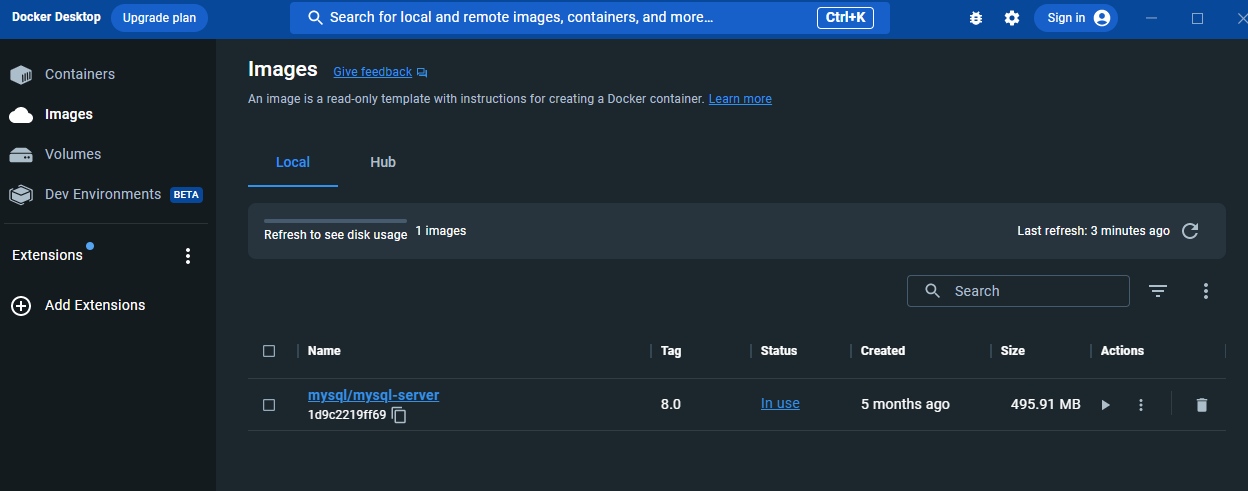This screenshot has width=1248, height=491.
Task: Sort by the Name column
Action: point(324,351)
